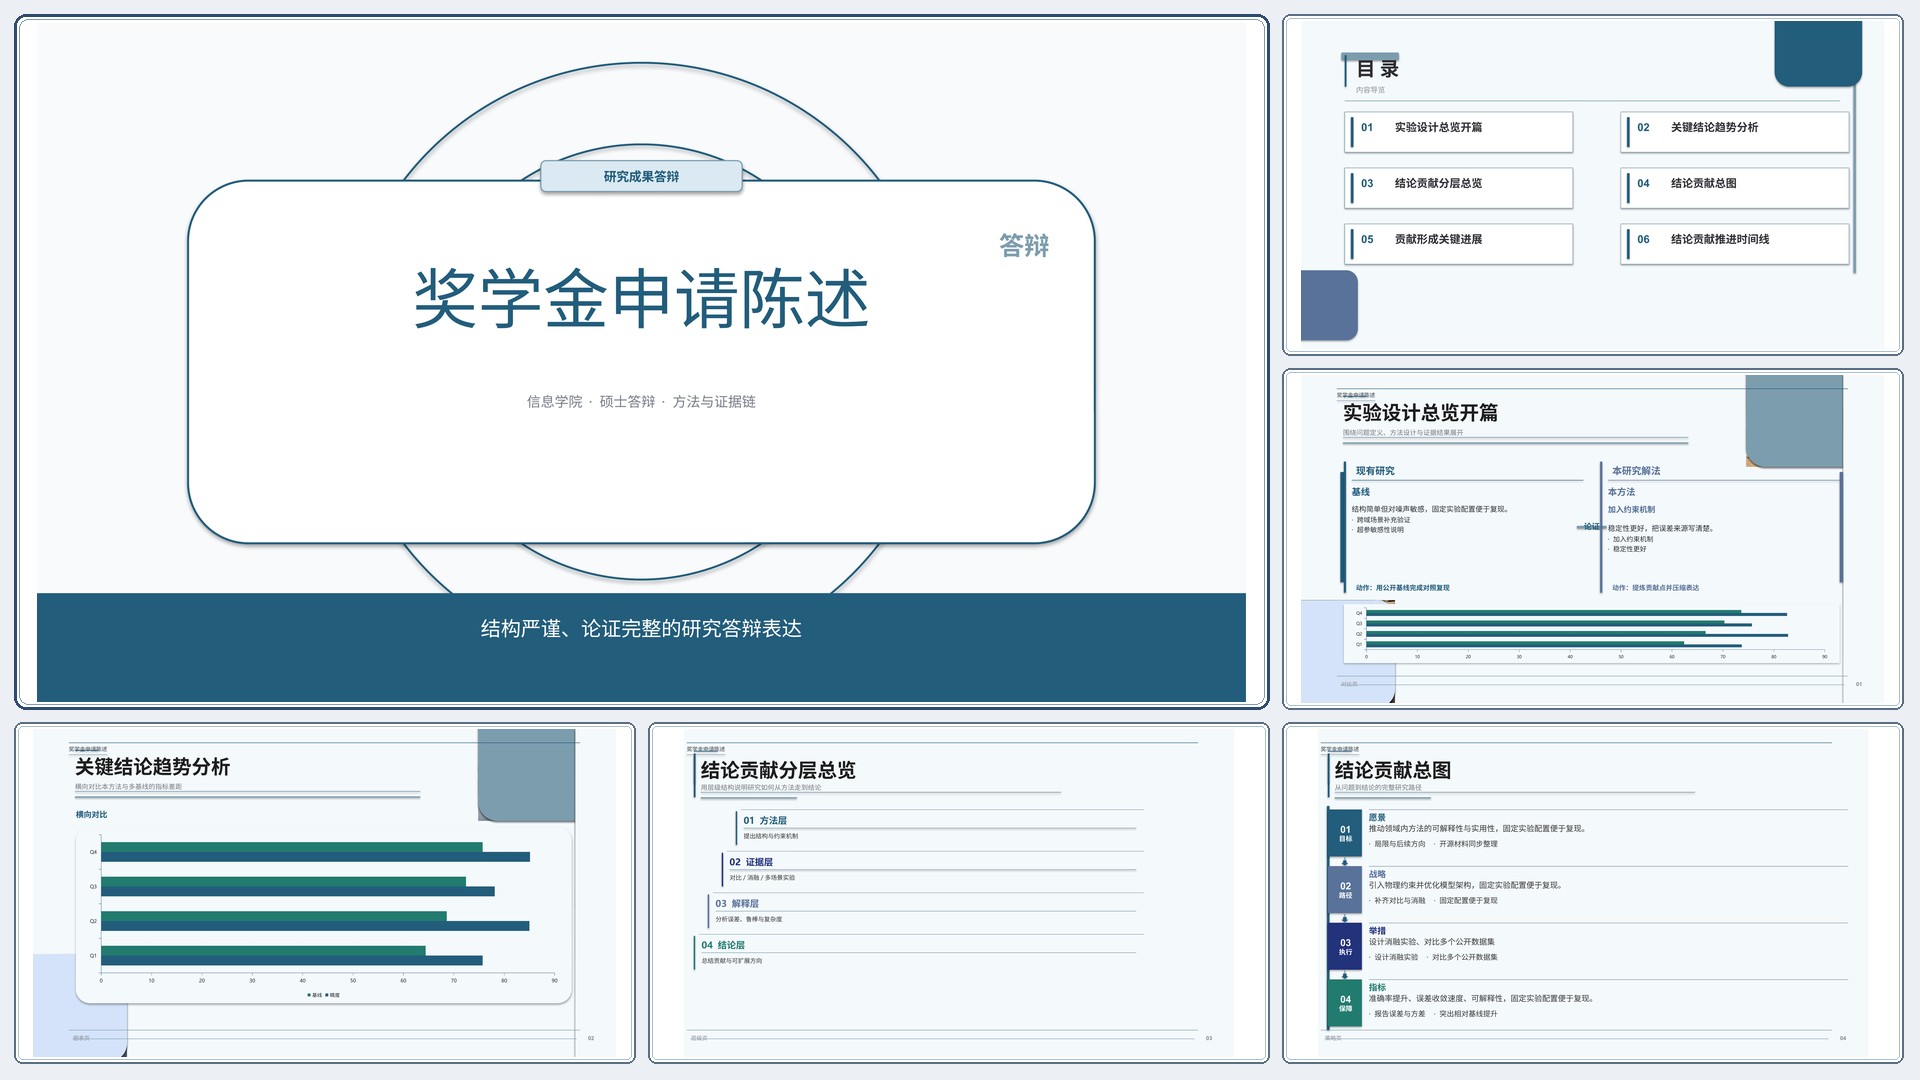
Task: Click the 04 结论层 row
Action: click(917, 952)
